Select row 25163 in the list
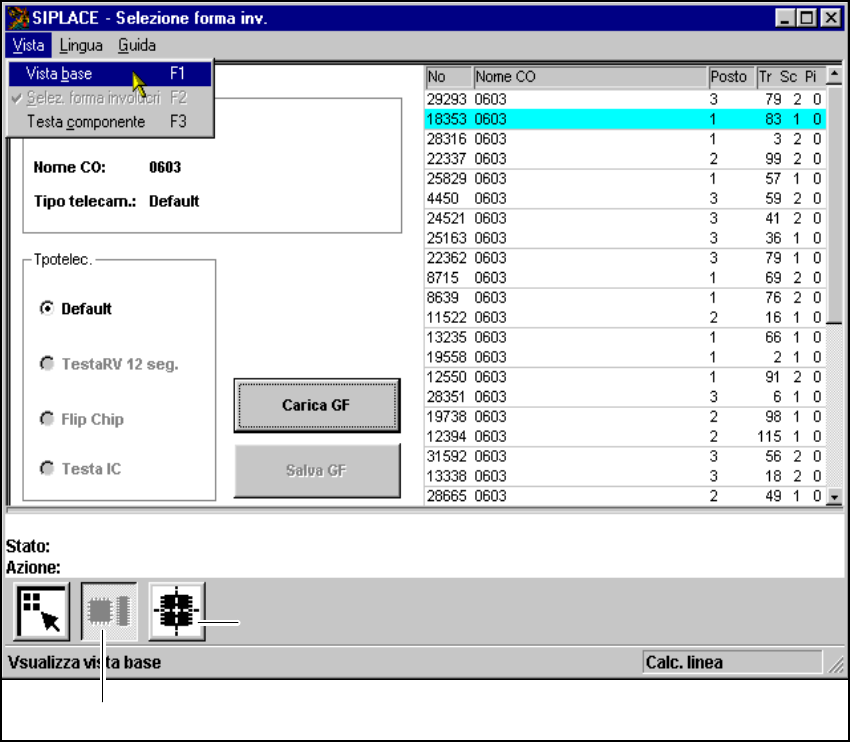 tap(625, 238)
